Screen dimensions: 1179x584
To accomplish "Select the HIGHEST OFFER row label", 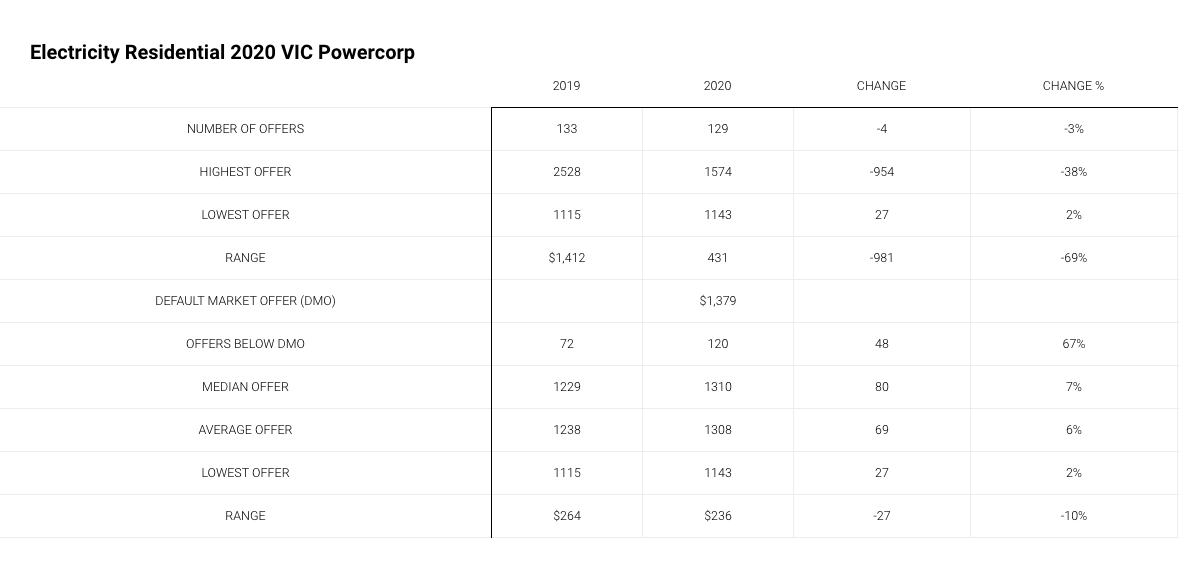I will click(x=245, y=171).
